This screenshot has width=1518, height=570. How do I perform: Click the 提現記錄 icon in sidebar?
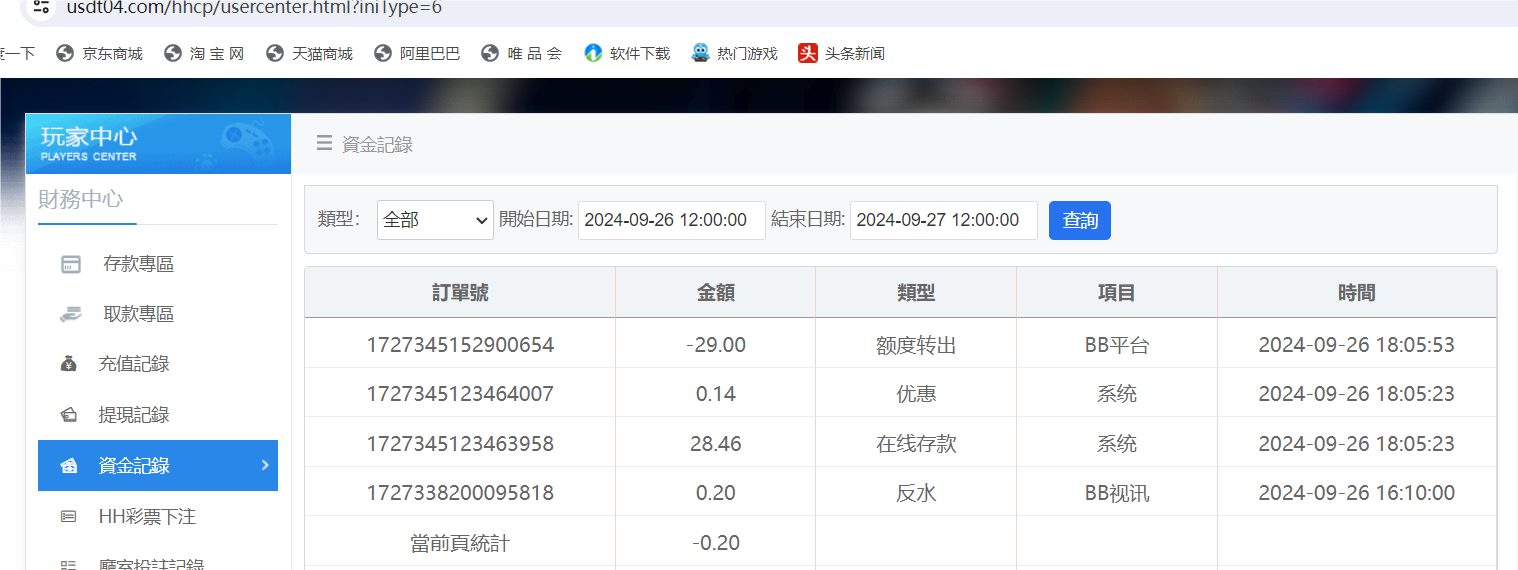click(x=70, y=415)
